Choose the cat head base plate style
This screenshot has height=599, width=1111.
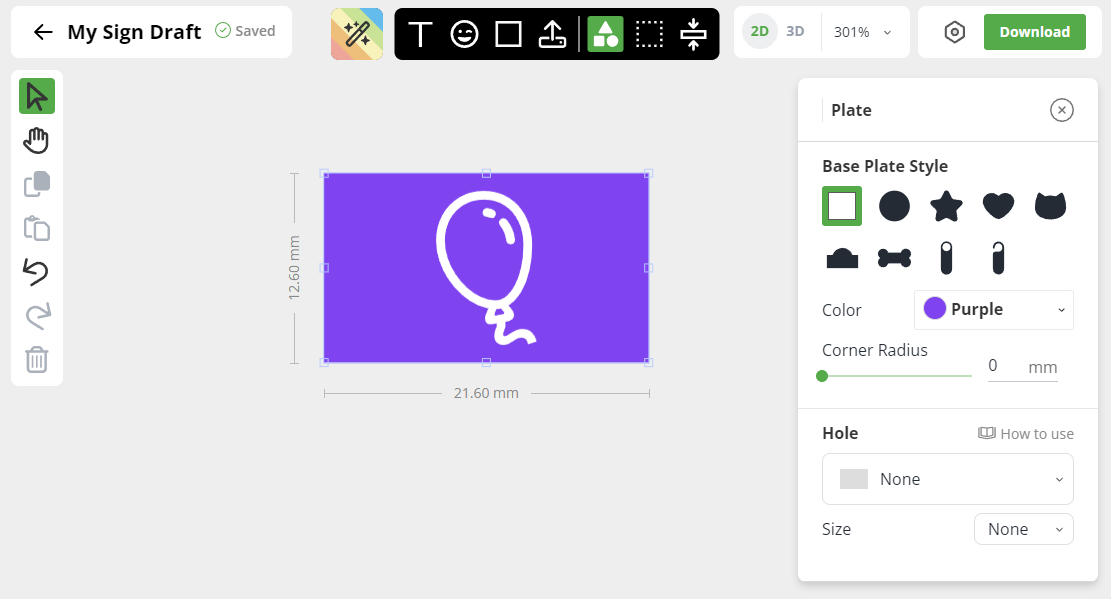point(1050,206)
